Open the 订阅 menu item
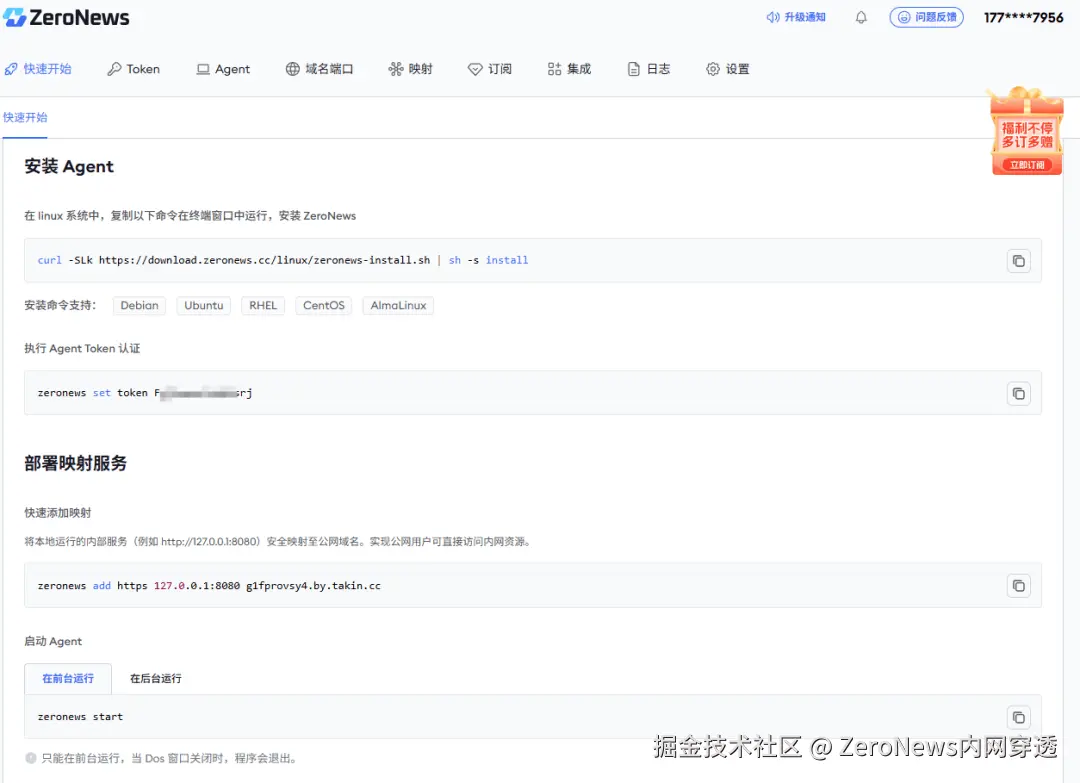 tap(490, 69)
